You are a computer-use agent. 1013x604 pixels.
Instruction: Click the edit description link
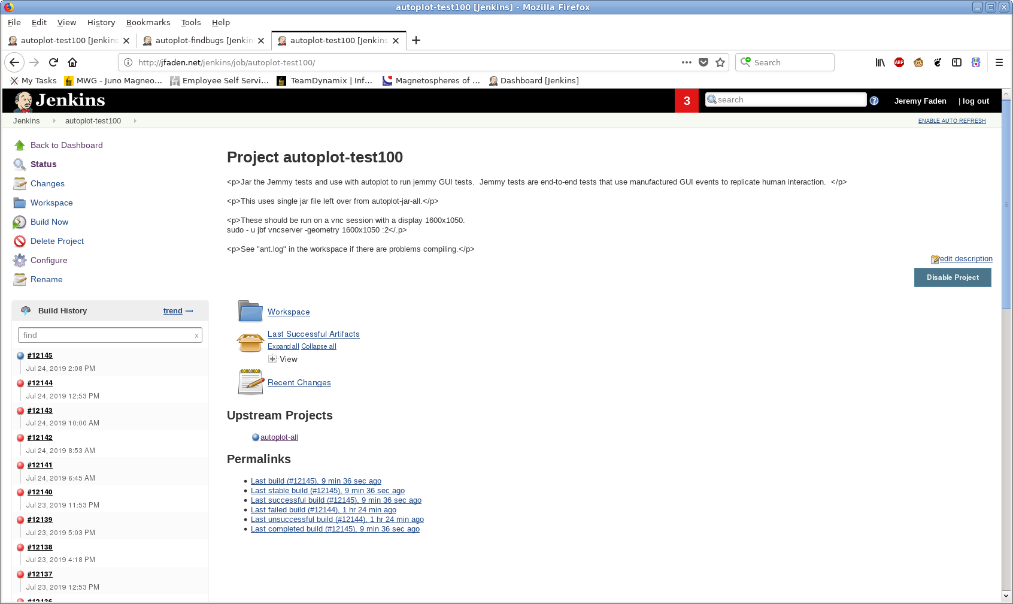tap(966, 258)
